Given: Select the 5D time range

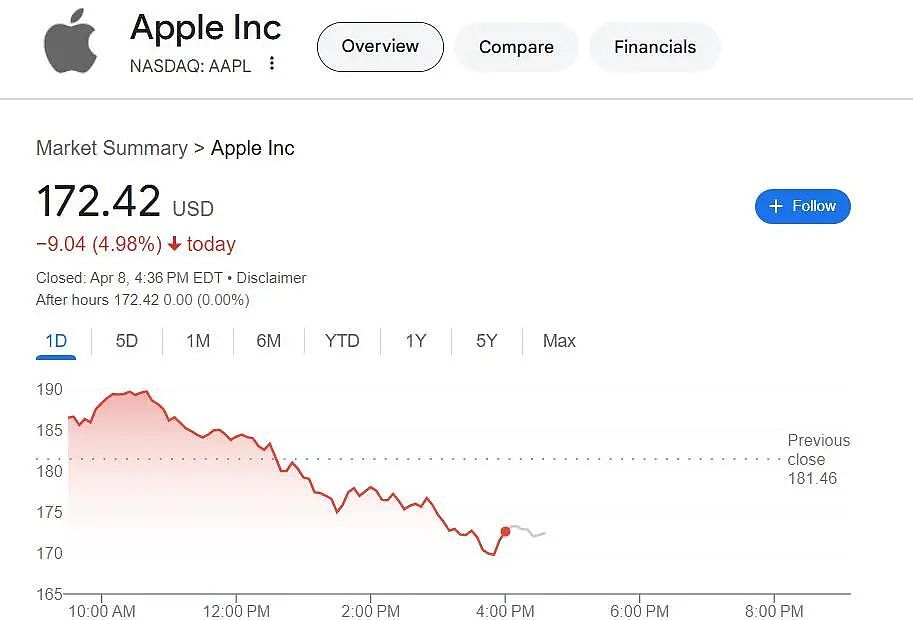Looking at the screenshot, I should (126, 341).
